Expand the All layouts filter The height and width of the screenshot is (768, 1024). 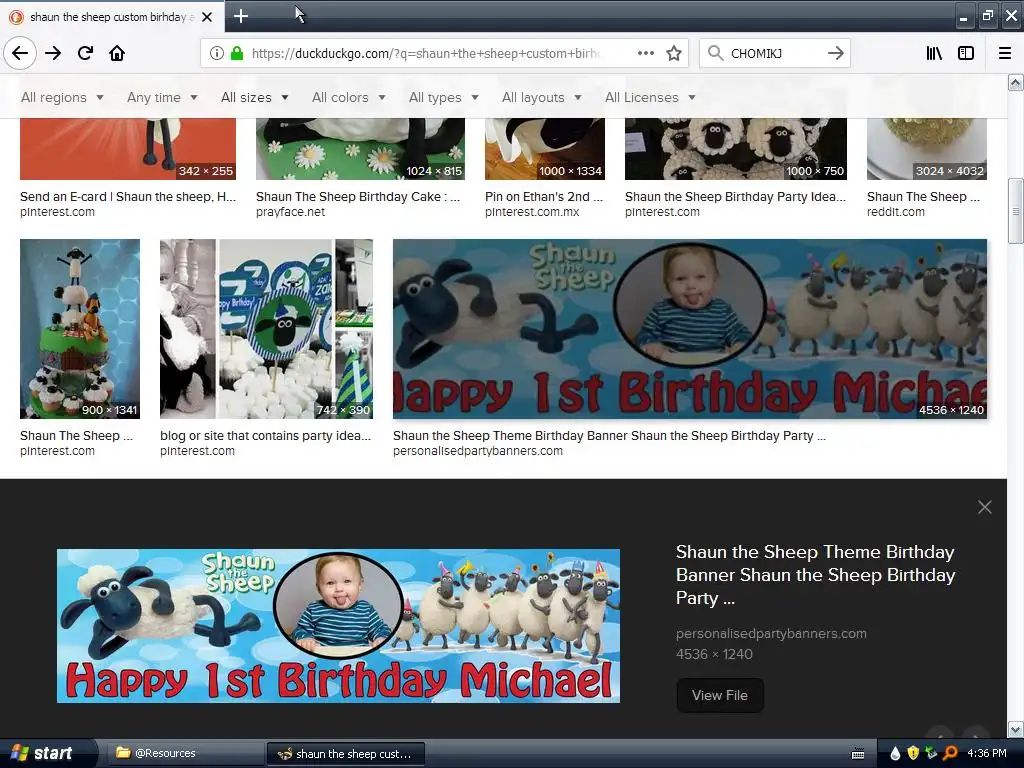[x=541, y=97]
